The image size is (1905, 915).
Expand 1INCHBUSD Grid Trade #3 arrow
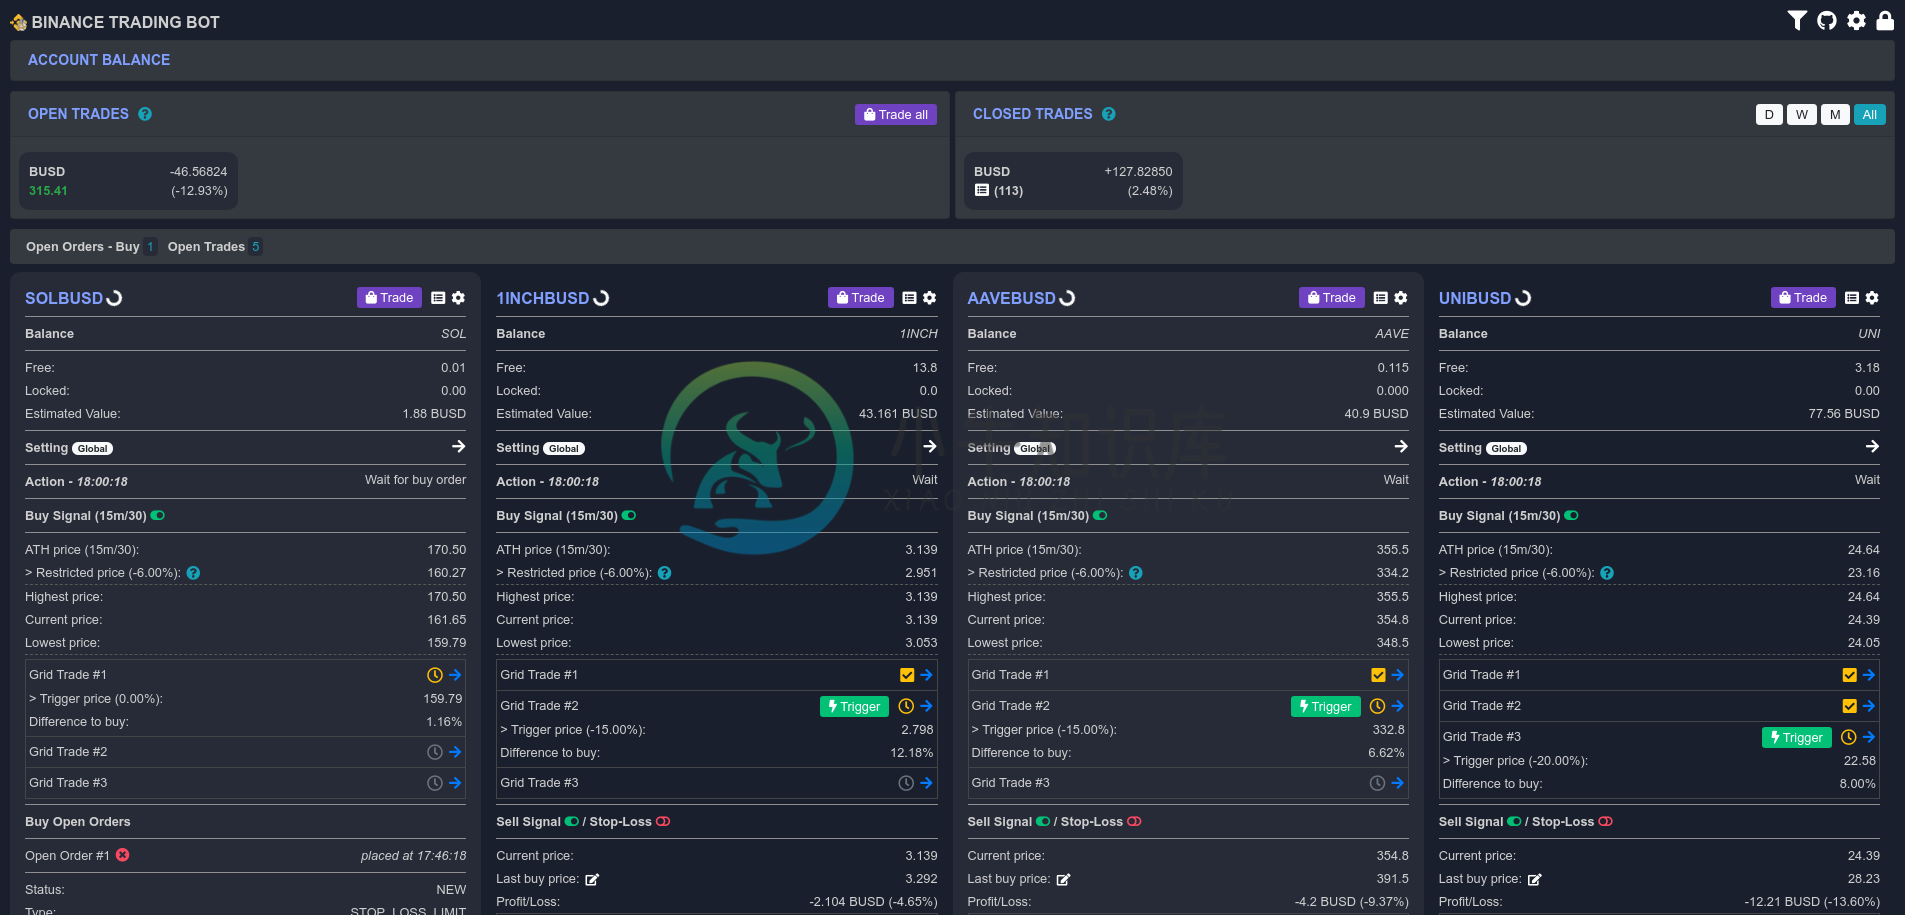[926, 783]
